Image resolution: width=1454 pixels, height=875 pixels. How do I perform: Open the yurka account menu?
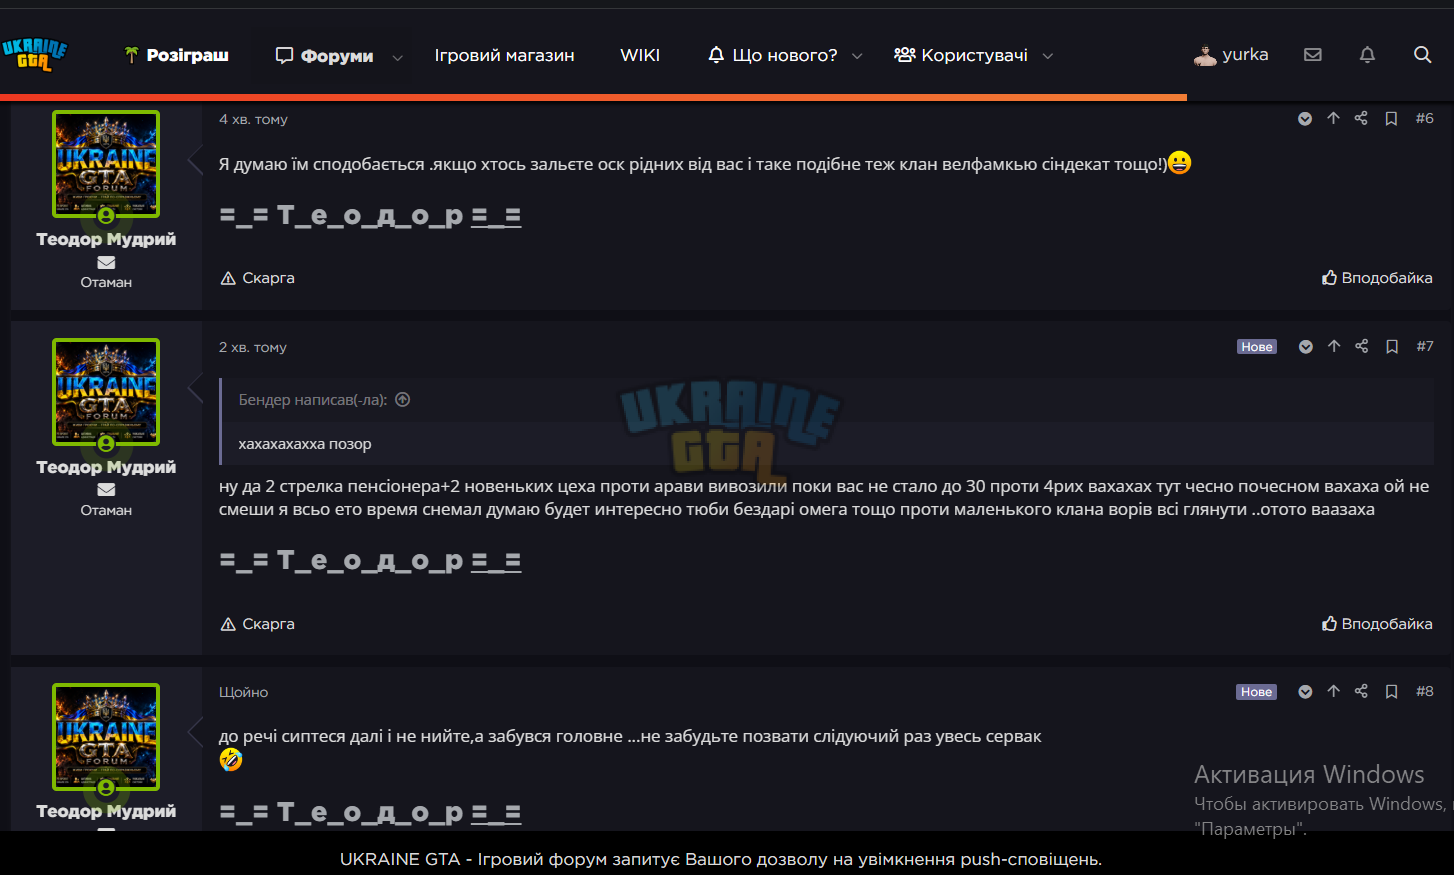1231,55
